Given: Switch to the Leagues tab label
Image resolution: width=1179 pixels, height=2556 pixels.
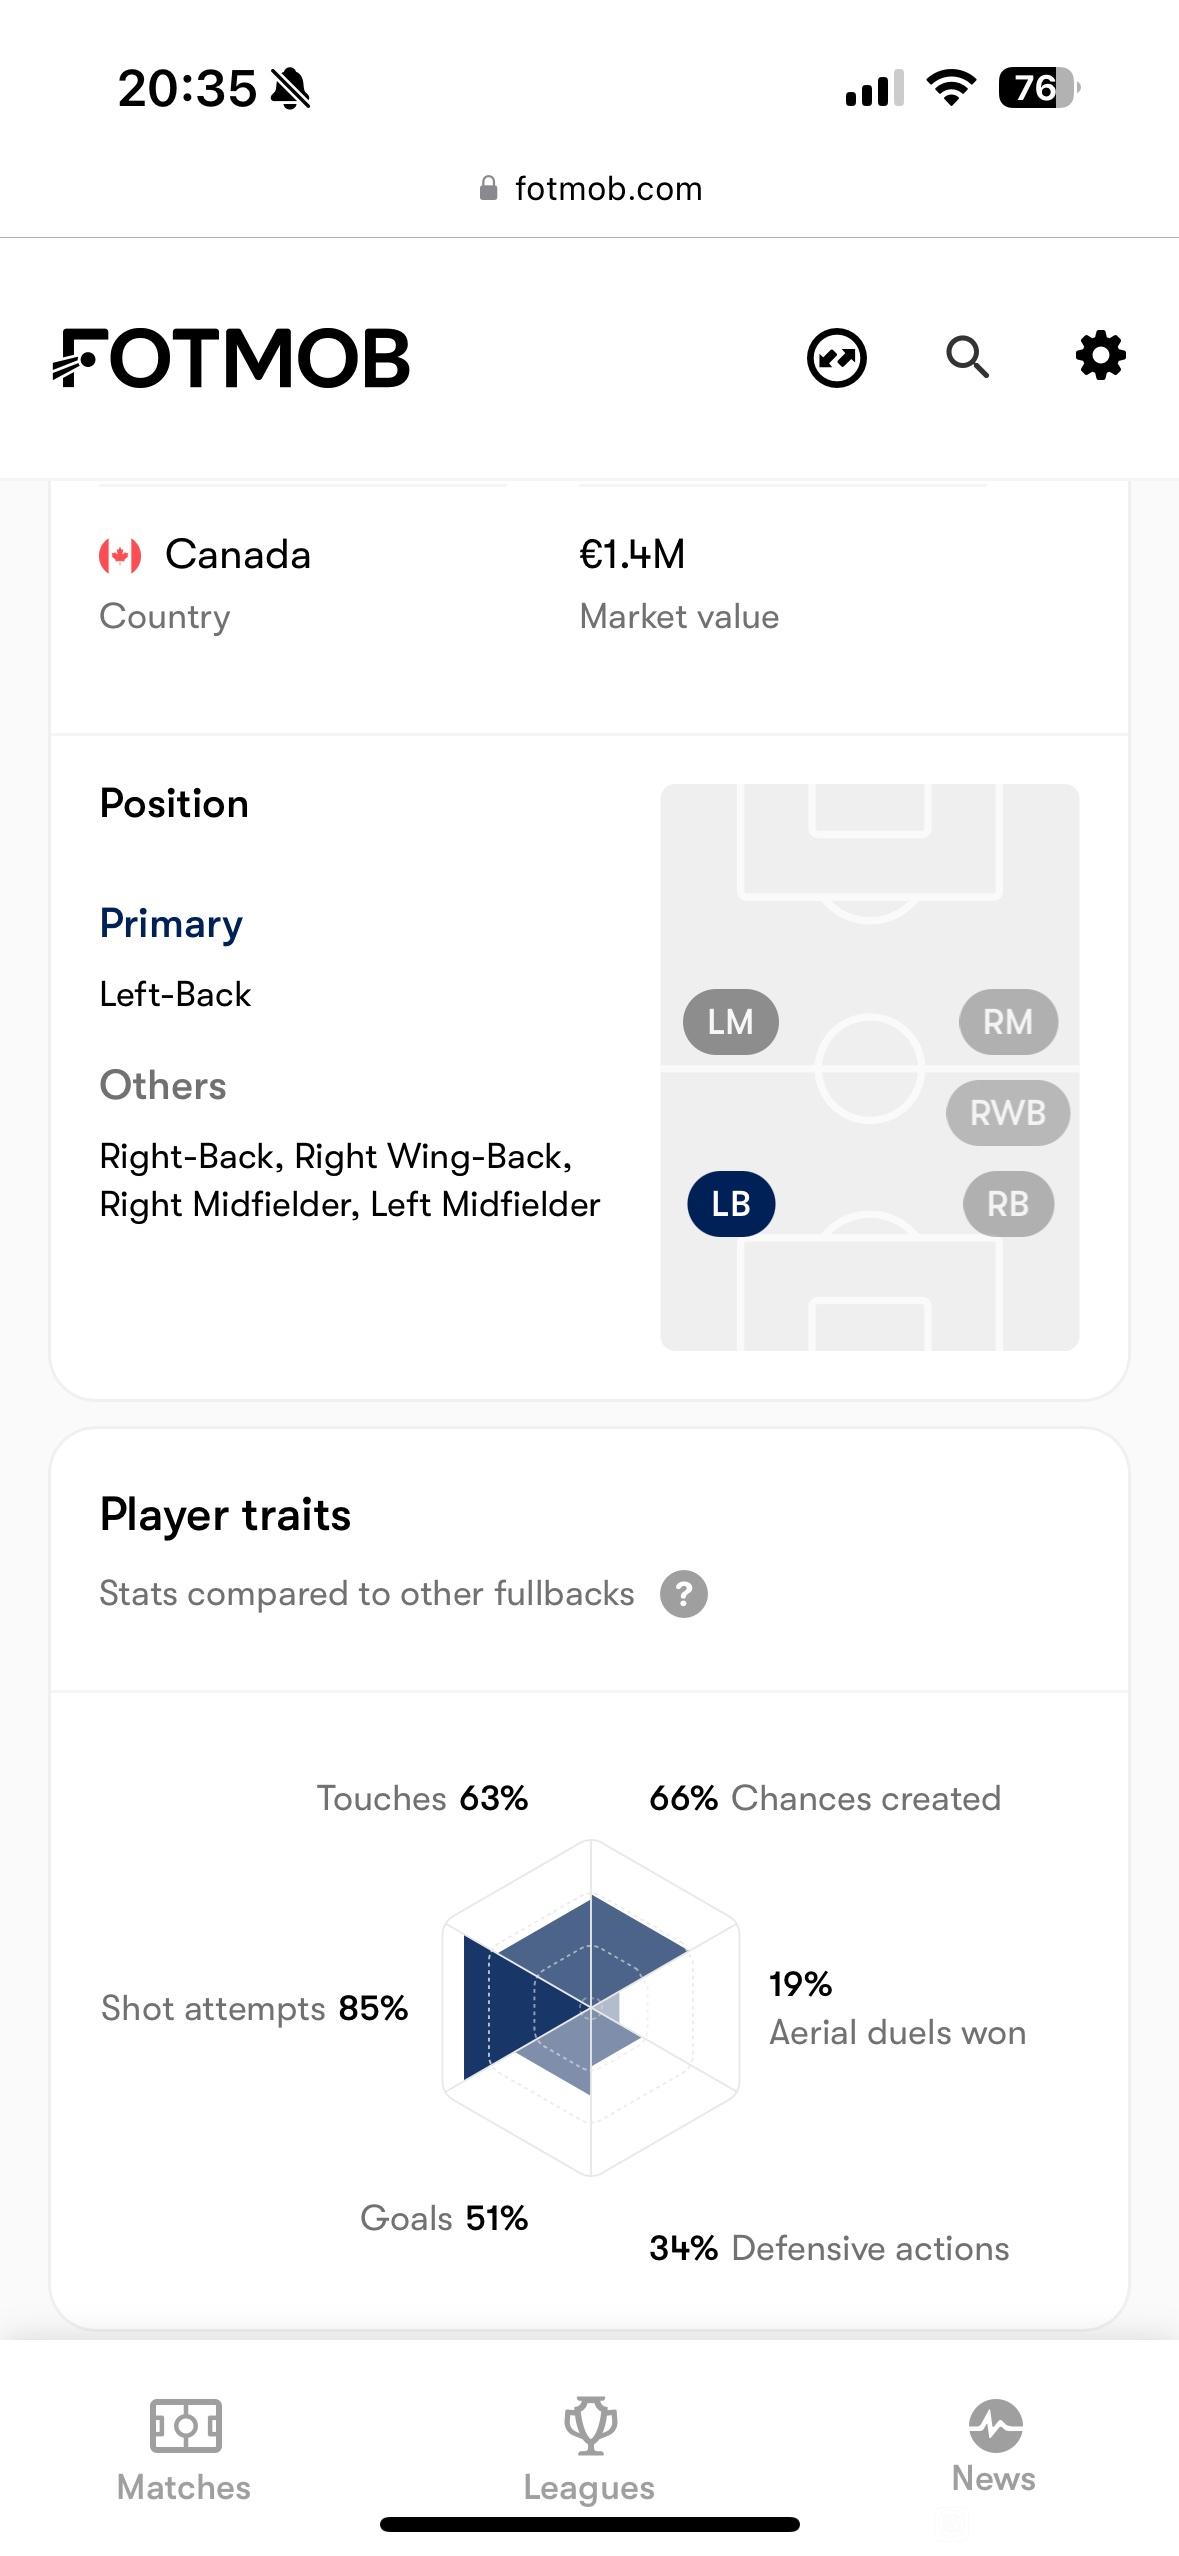Looking at the screenshot, I should point(589,2487).
